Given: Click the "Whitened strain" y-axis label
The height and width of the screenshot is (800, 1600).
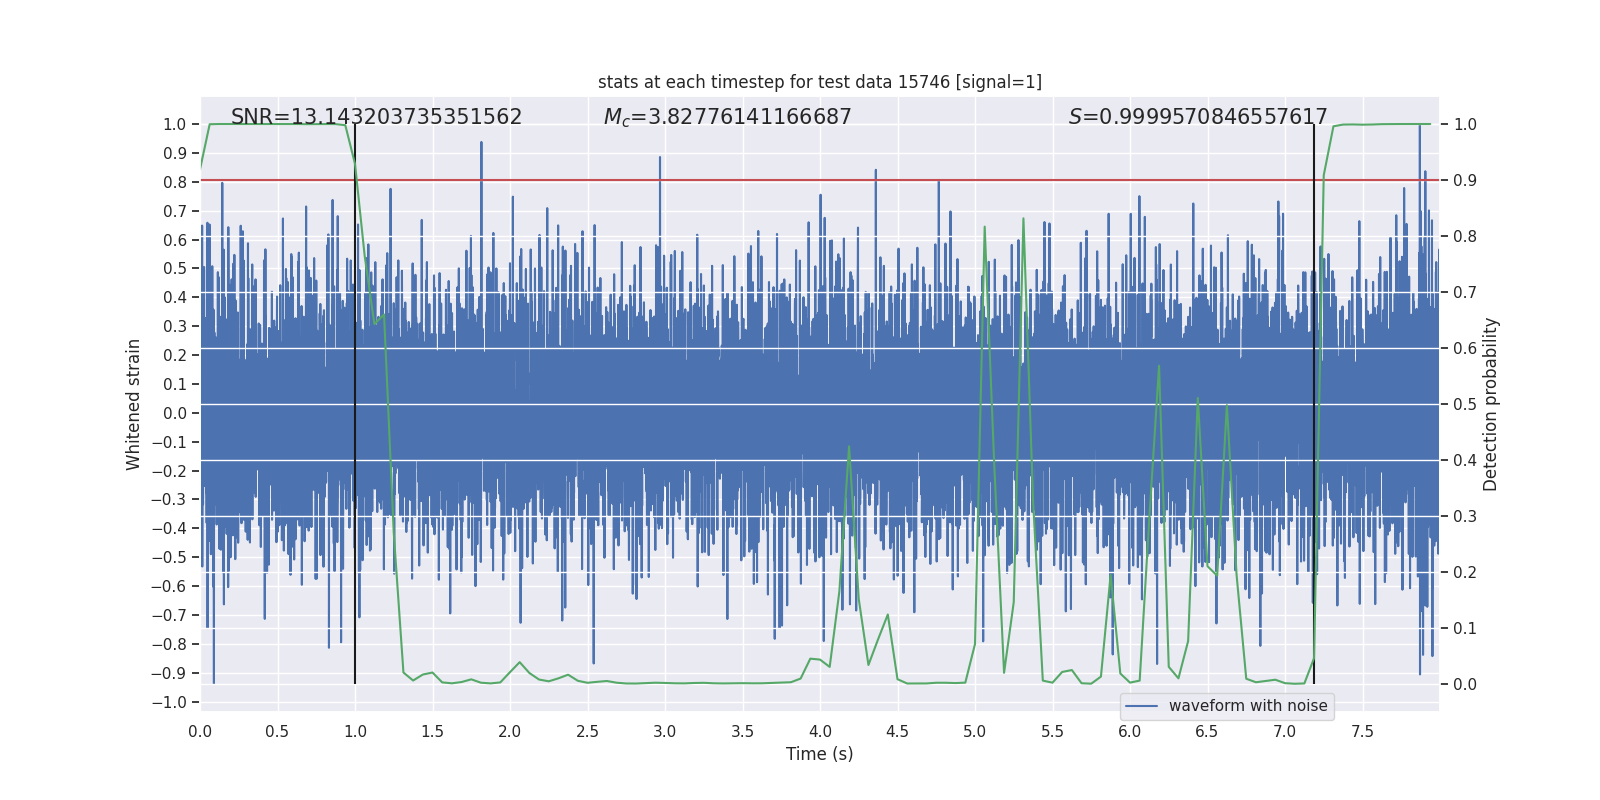Looking at the screenshot, I should tap(134, 404).
